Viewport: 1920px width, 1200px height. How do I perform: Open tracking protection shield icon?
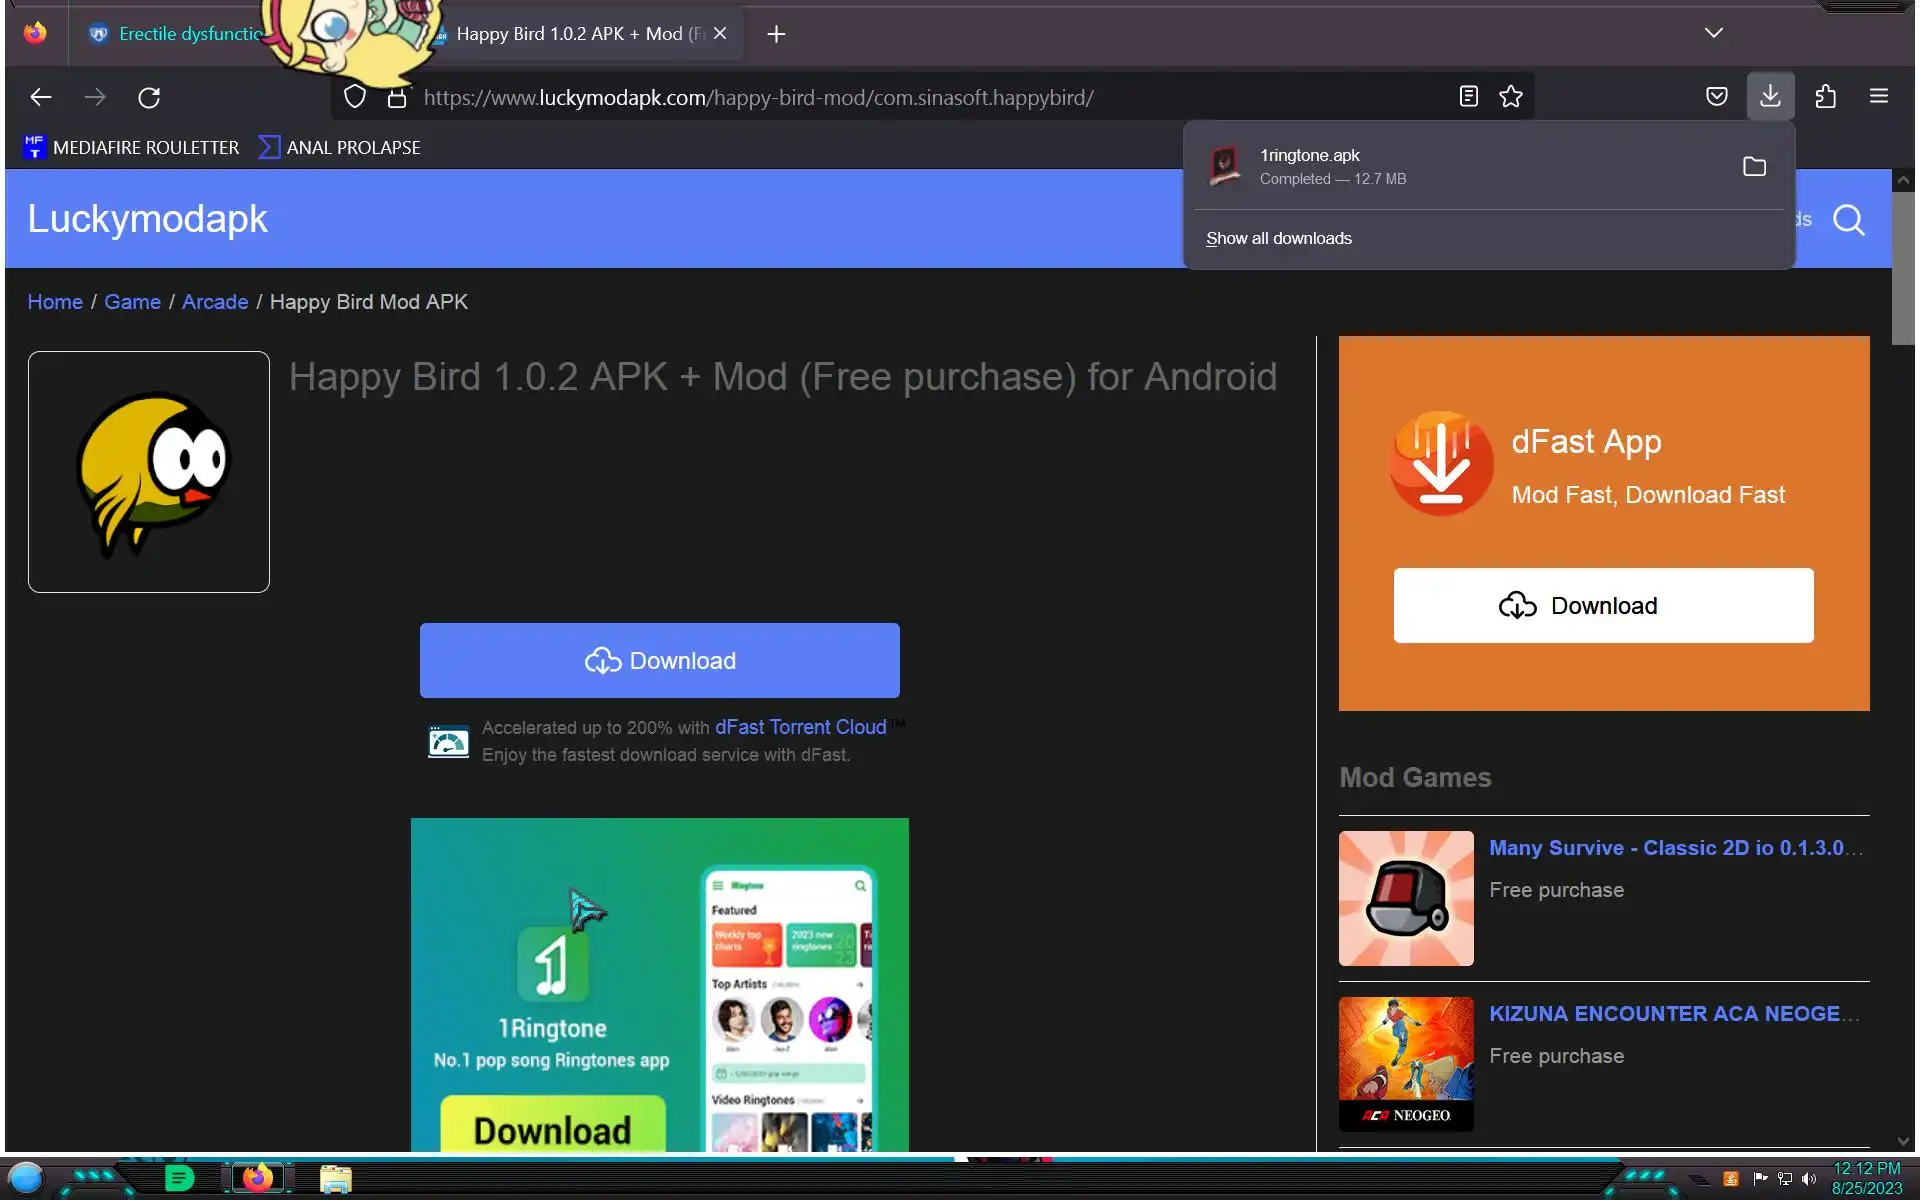pyautogui.click(x=355, y=97)
